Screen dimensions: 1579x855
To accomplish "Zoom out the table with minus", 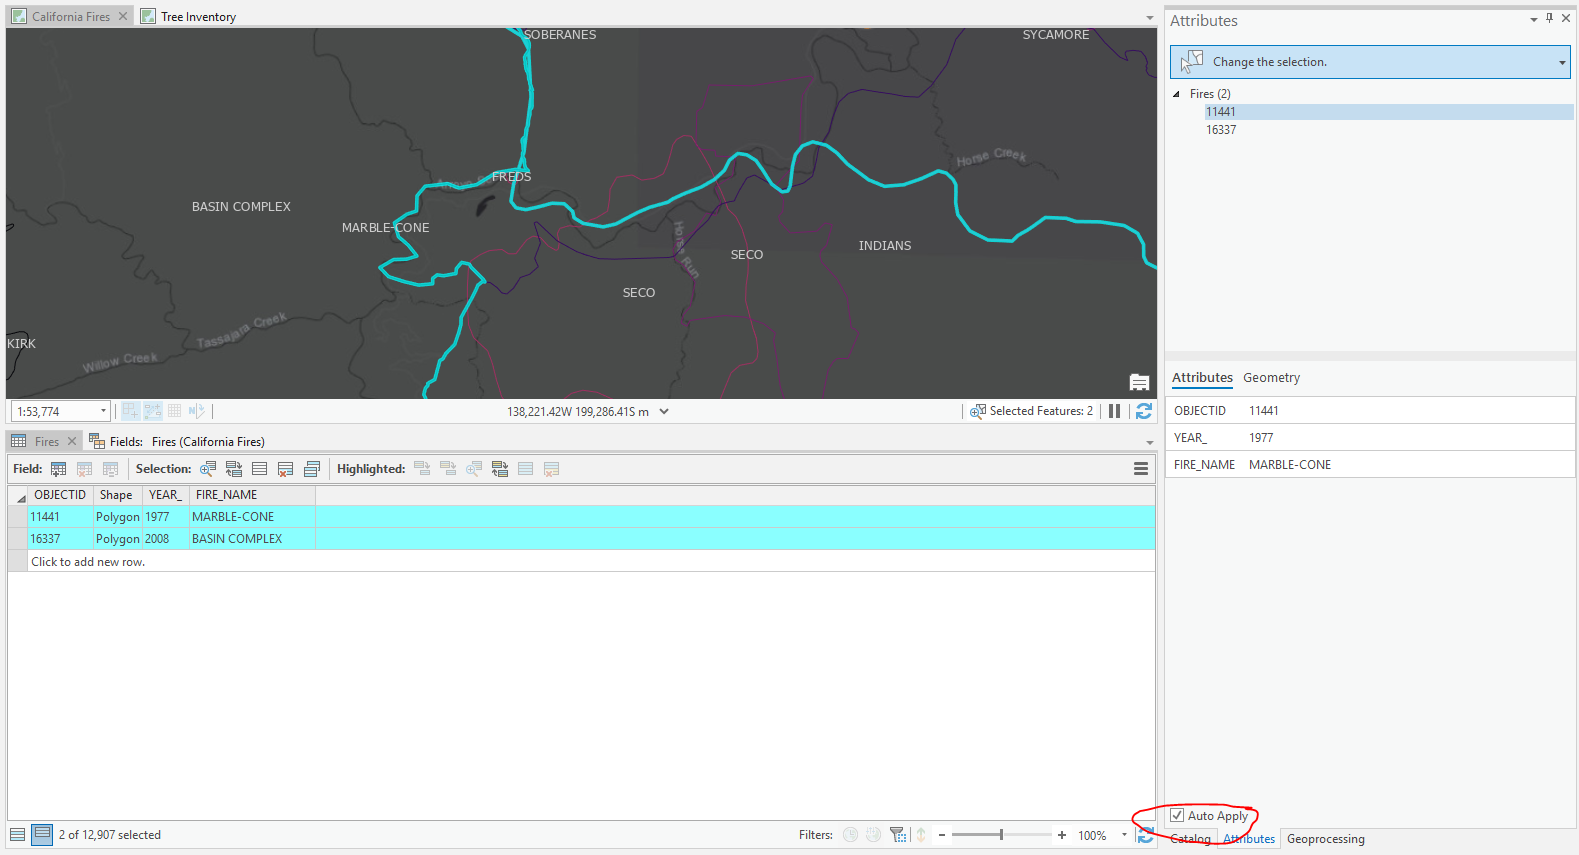I will pos(942,835).
